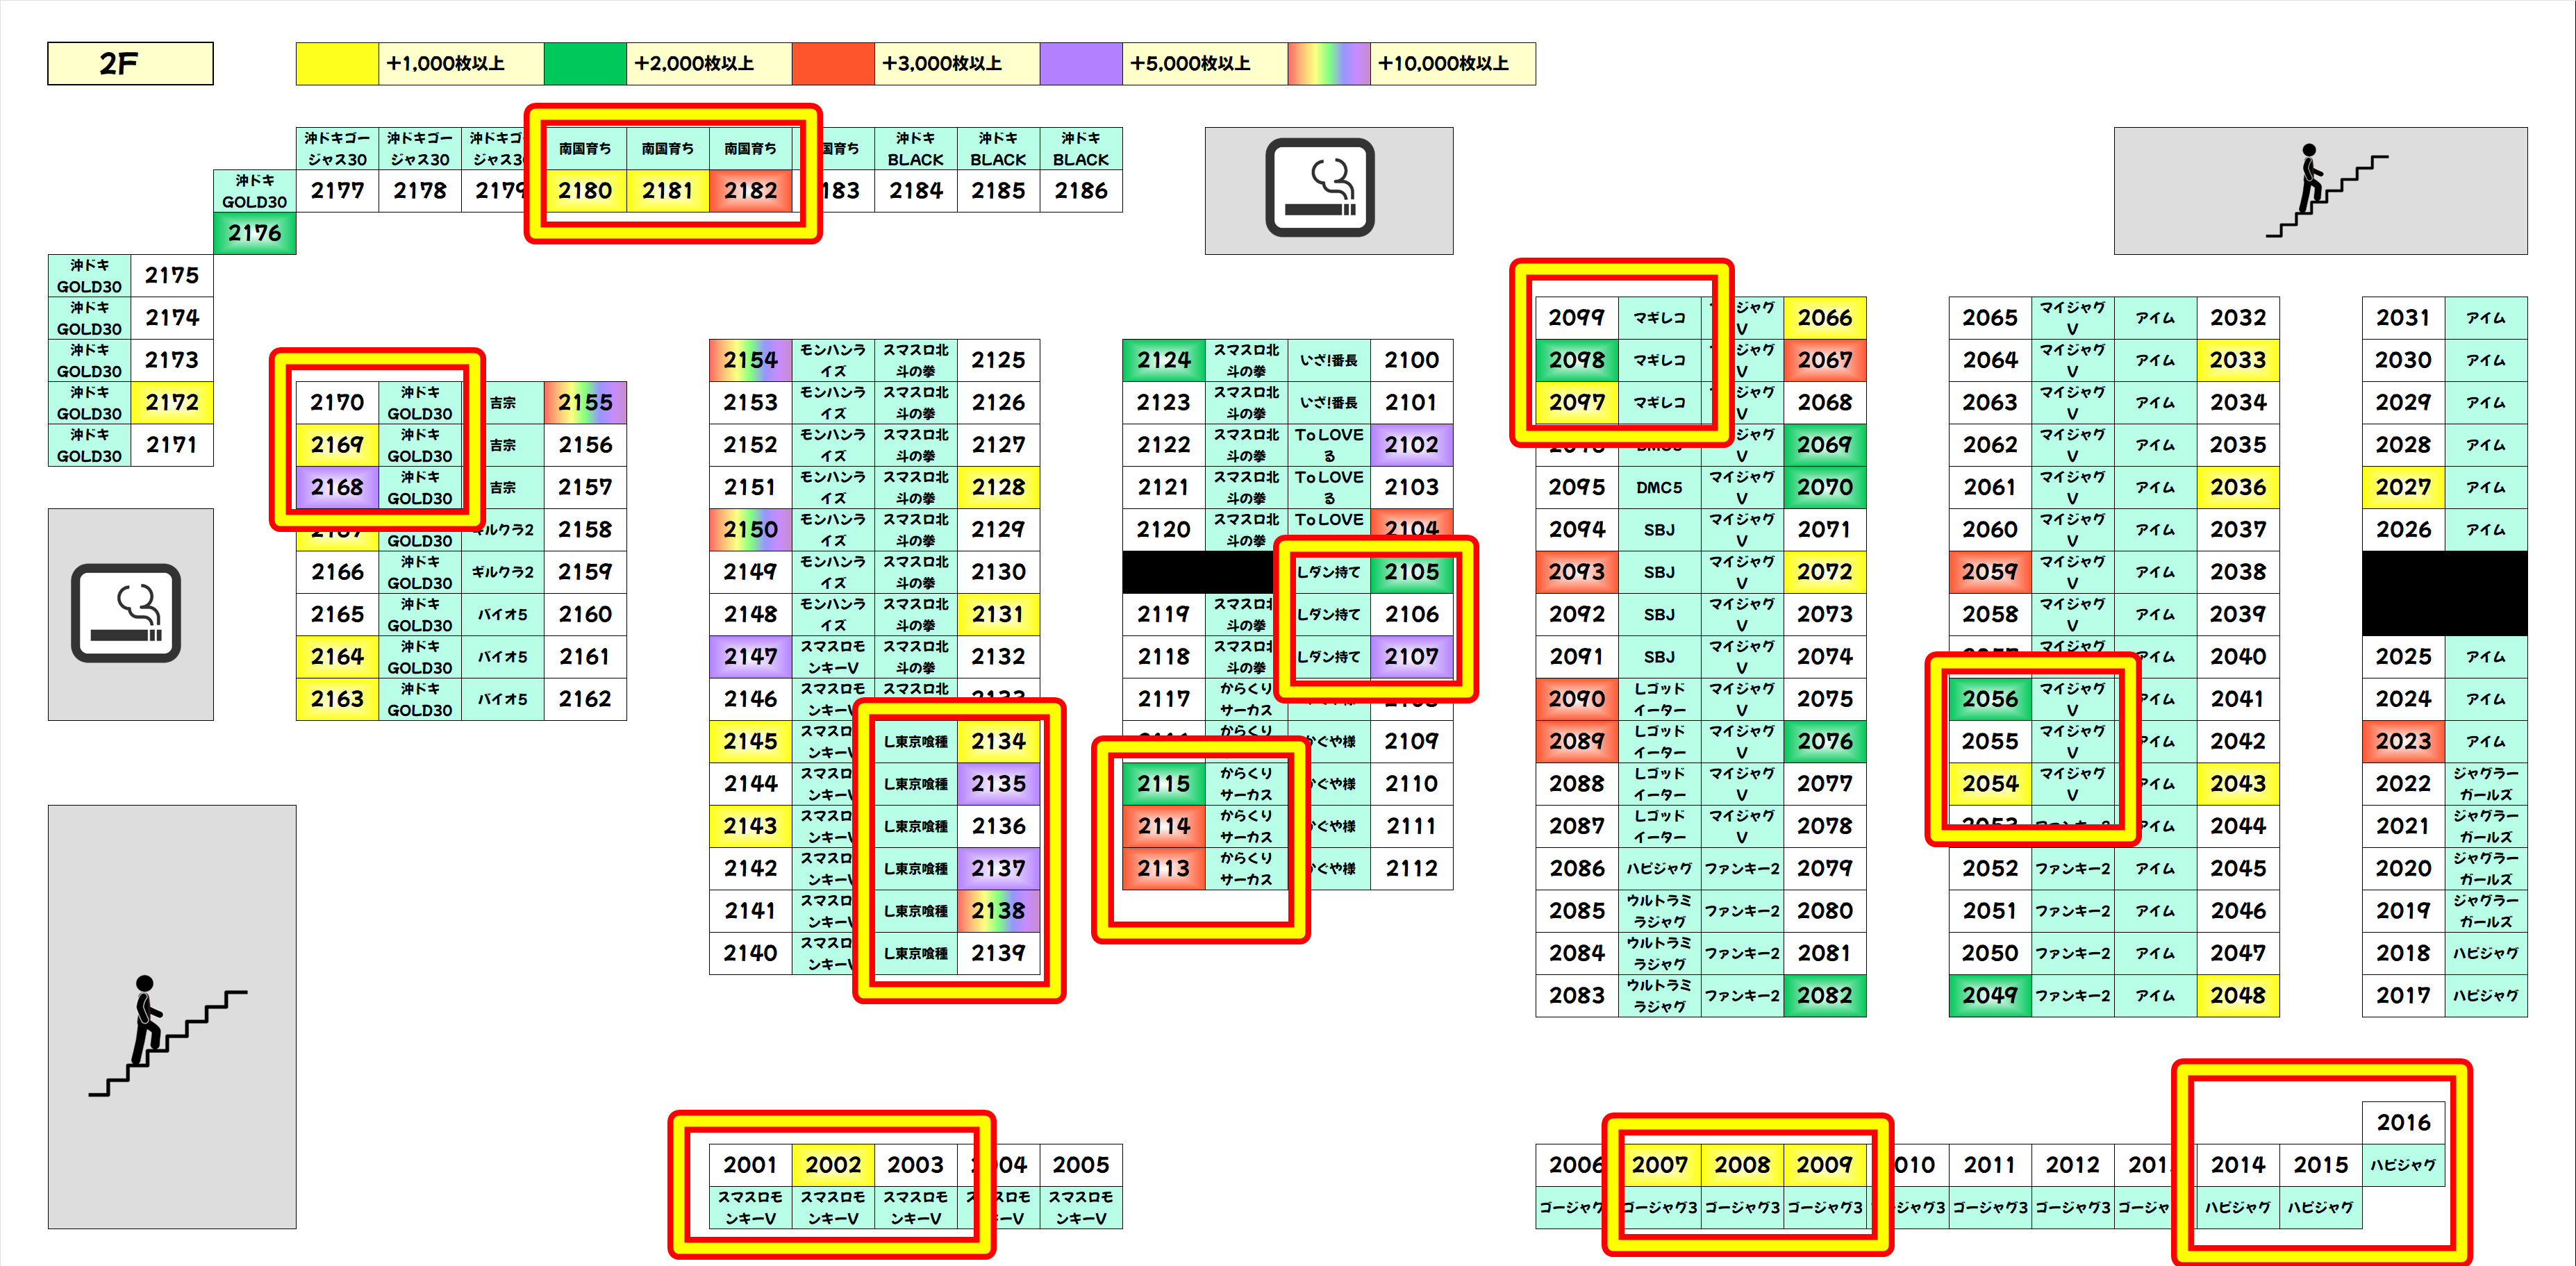Select machine number 2134 in yellow
Screen dimensions: 2576x1266
[x=998, y=741]
